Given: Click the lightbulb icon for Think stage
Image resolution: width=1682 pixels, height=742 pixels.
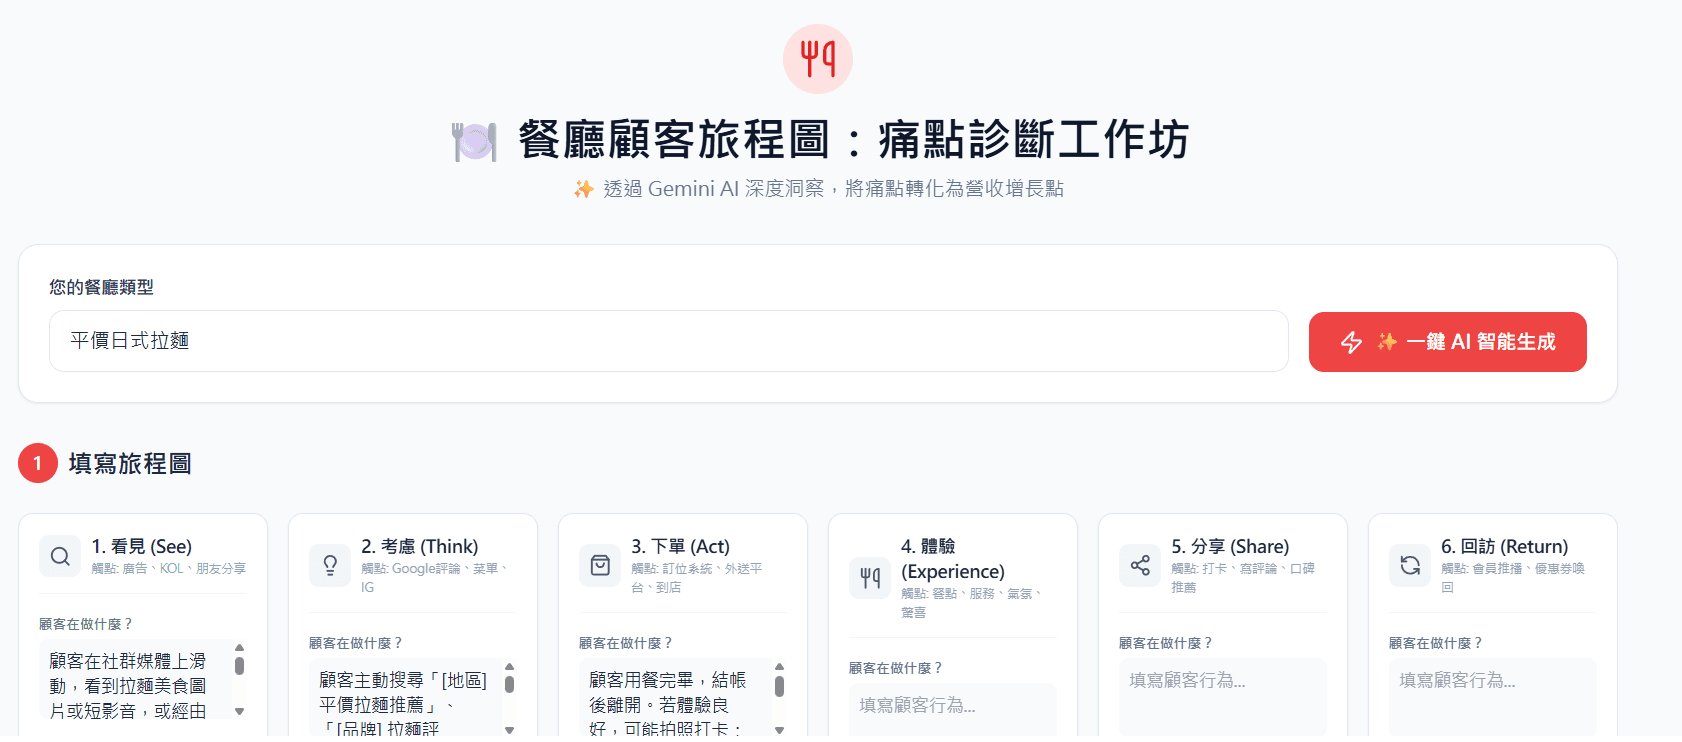Looking at the screenshot, I should (x=330, y=565).
